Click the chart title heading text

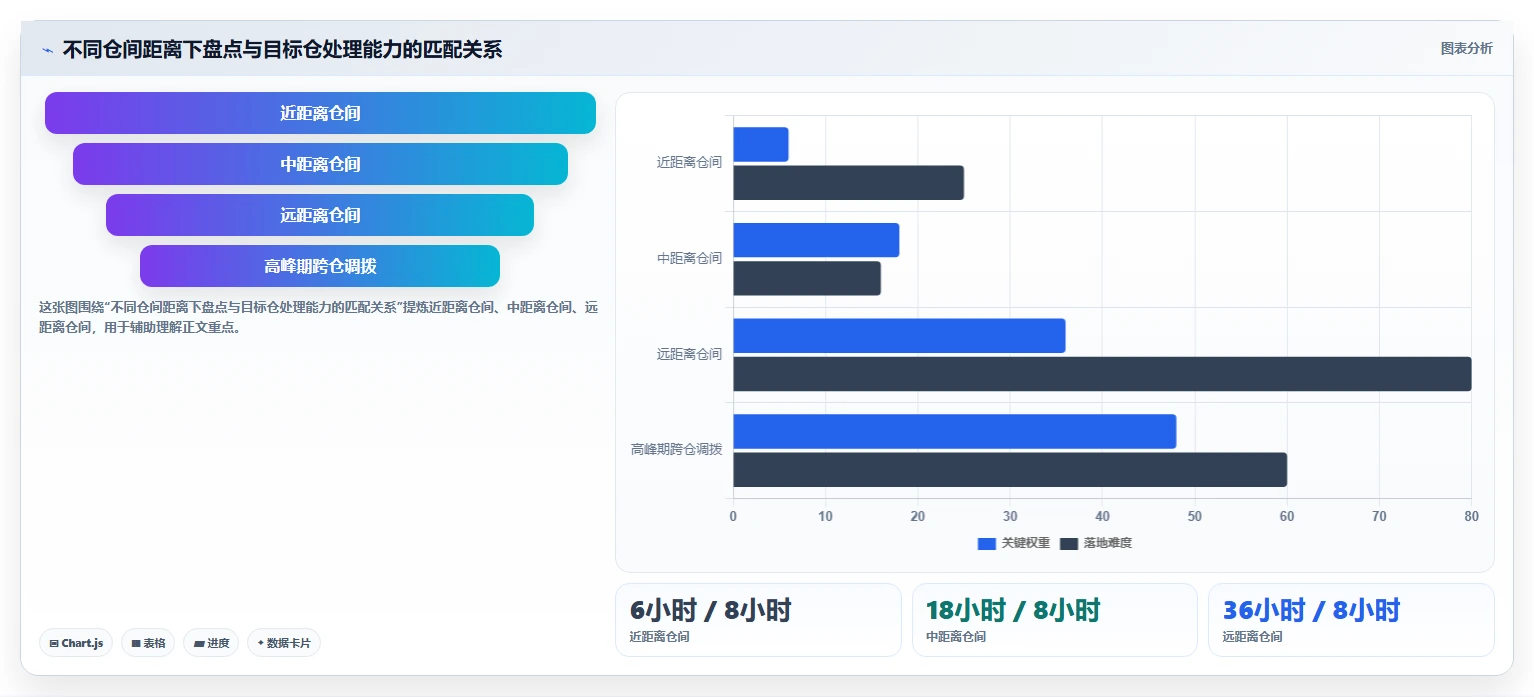point(282,50)
